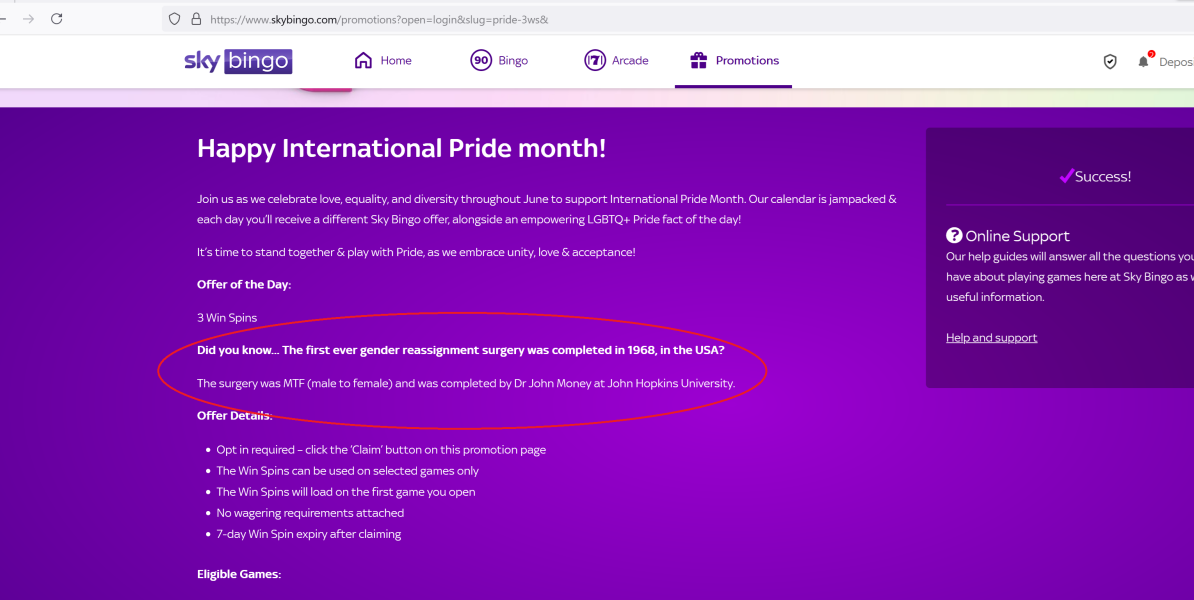Click the shield checkmark icon in header
The width and height of the screenshot is (1194, 600).
pos(1110,62)
